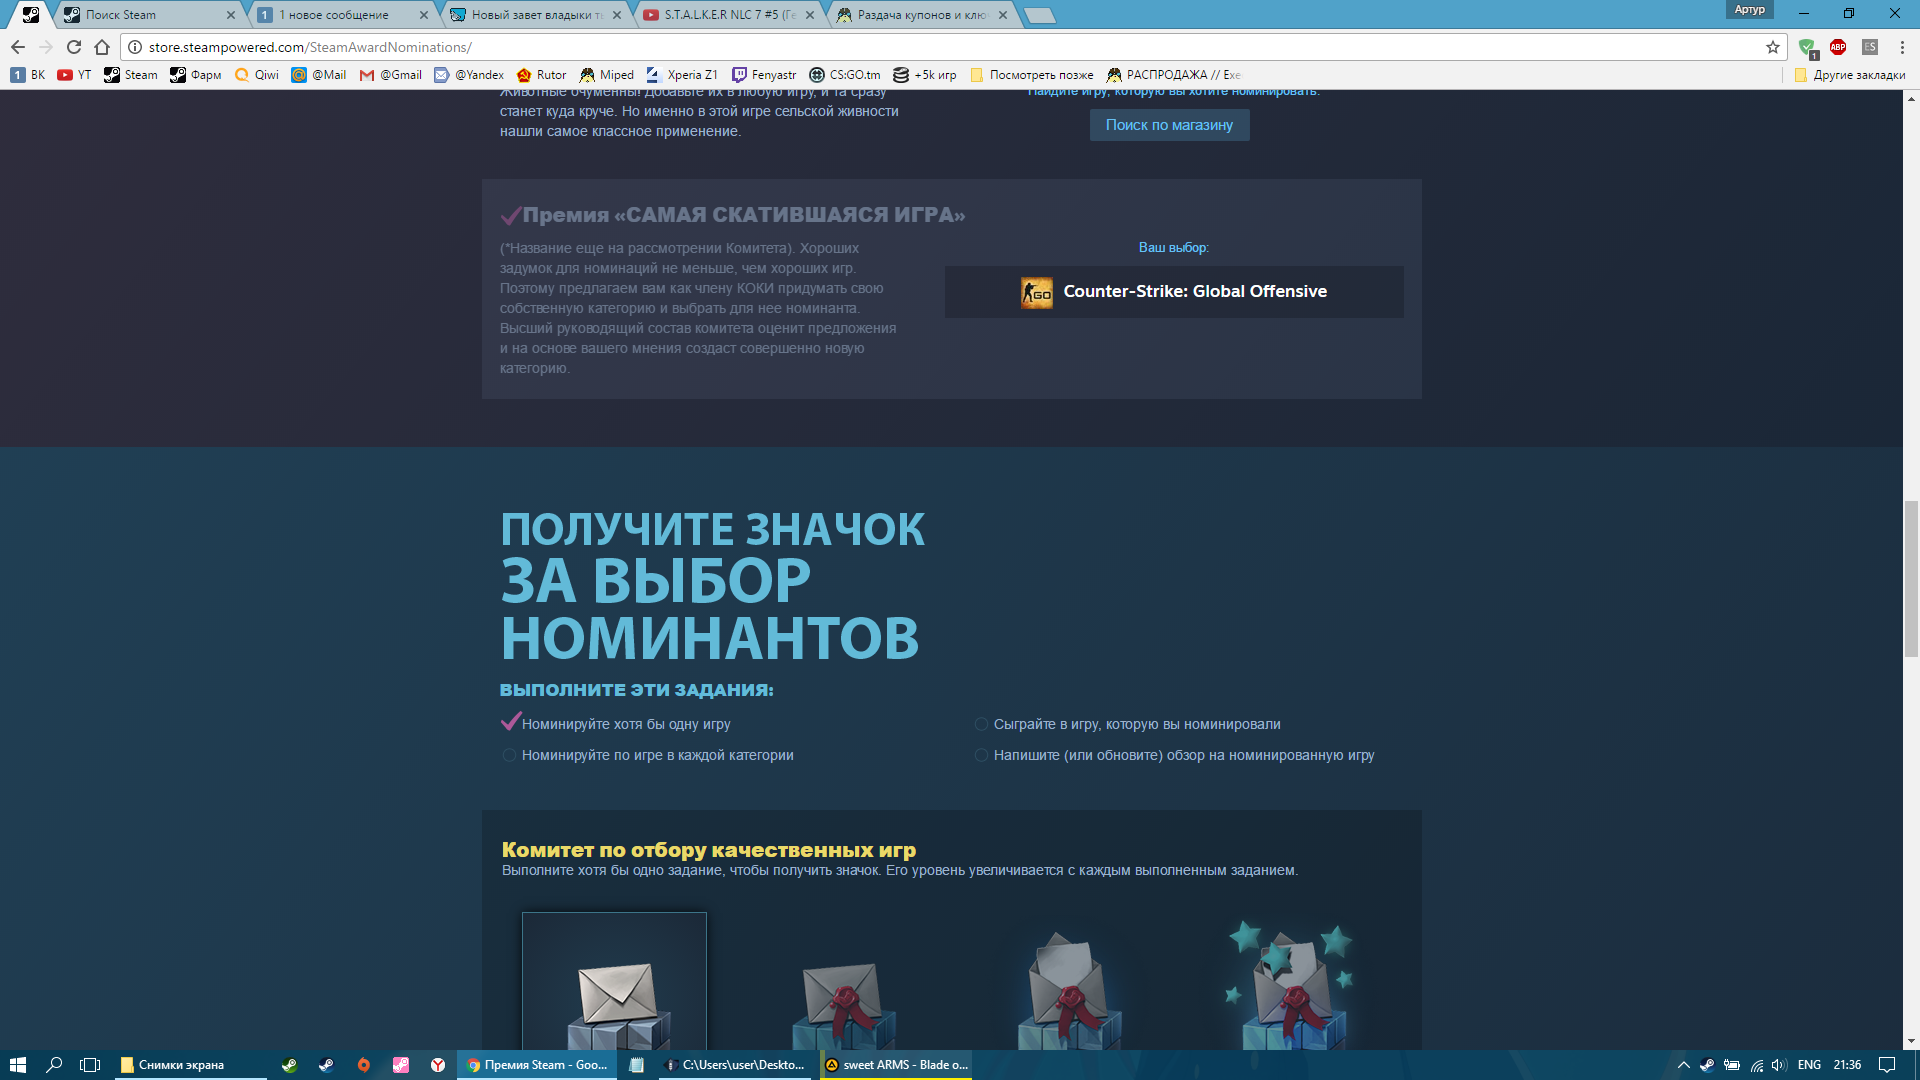Click the Counter-Strike: Global Offensive selection box
This screenshot has height=1080, width=1920.
[1174, 292]
